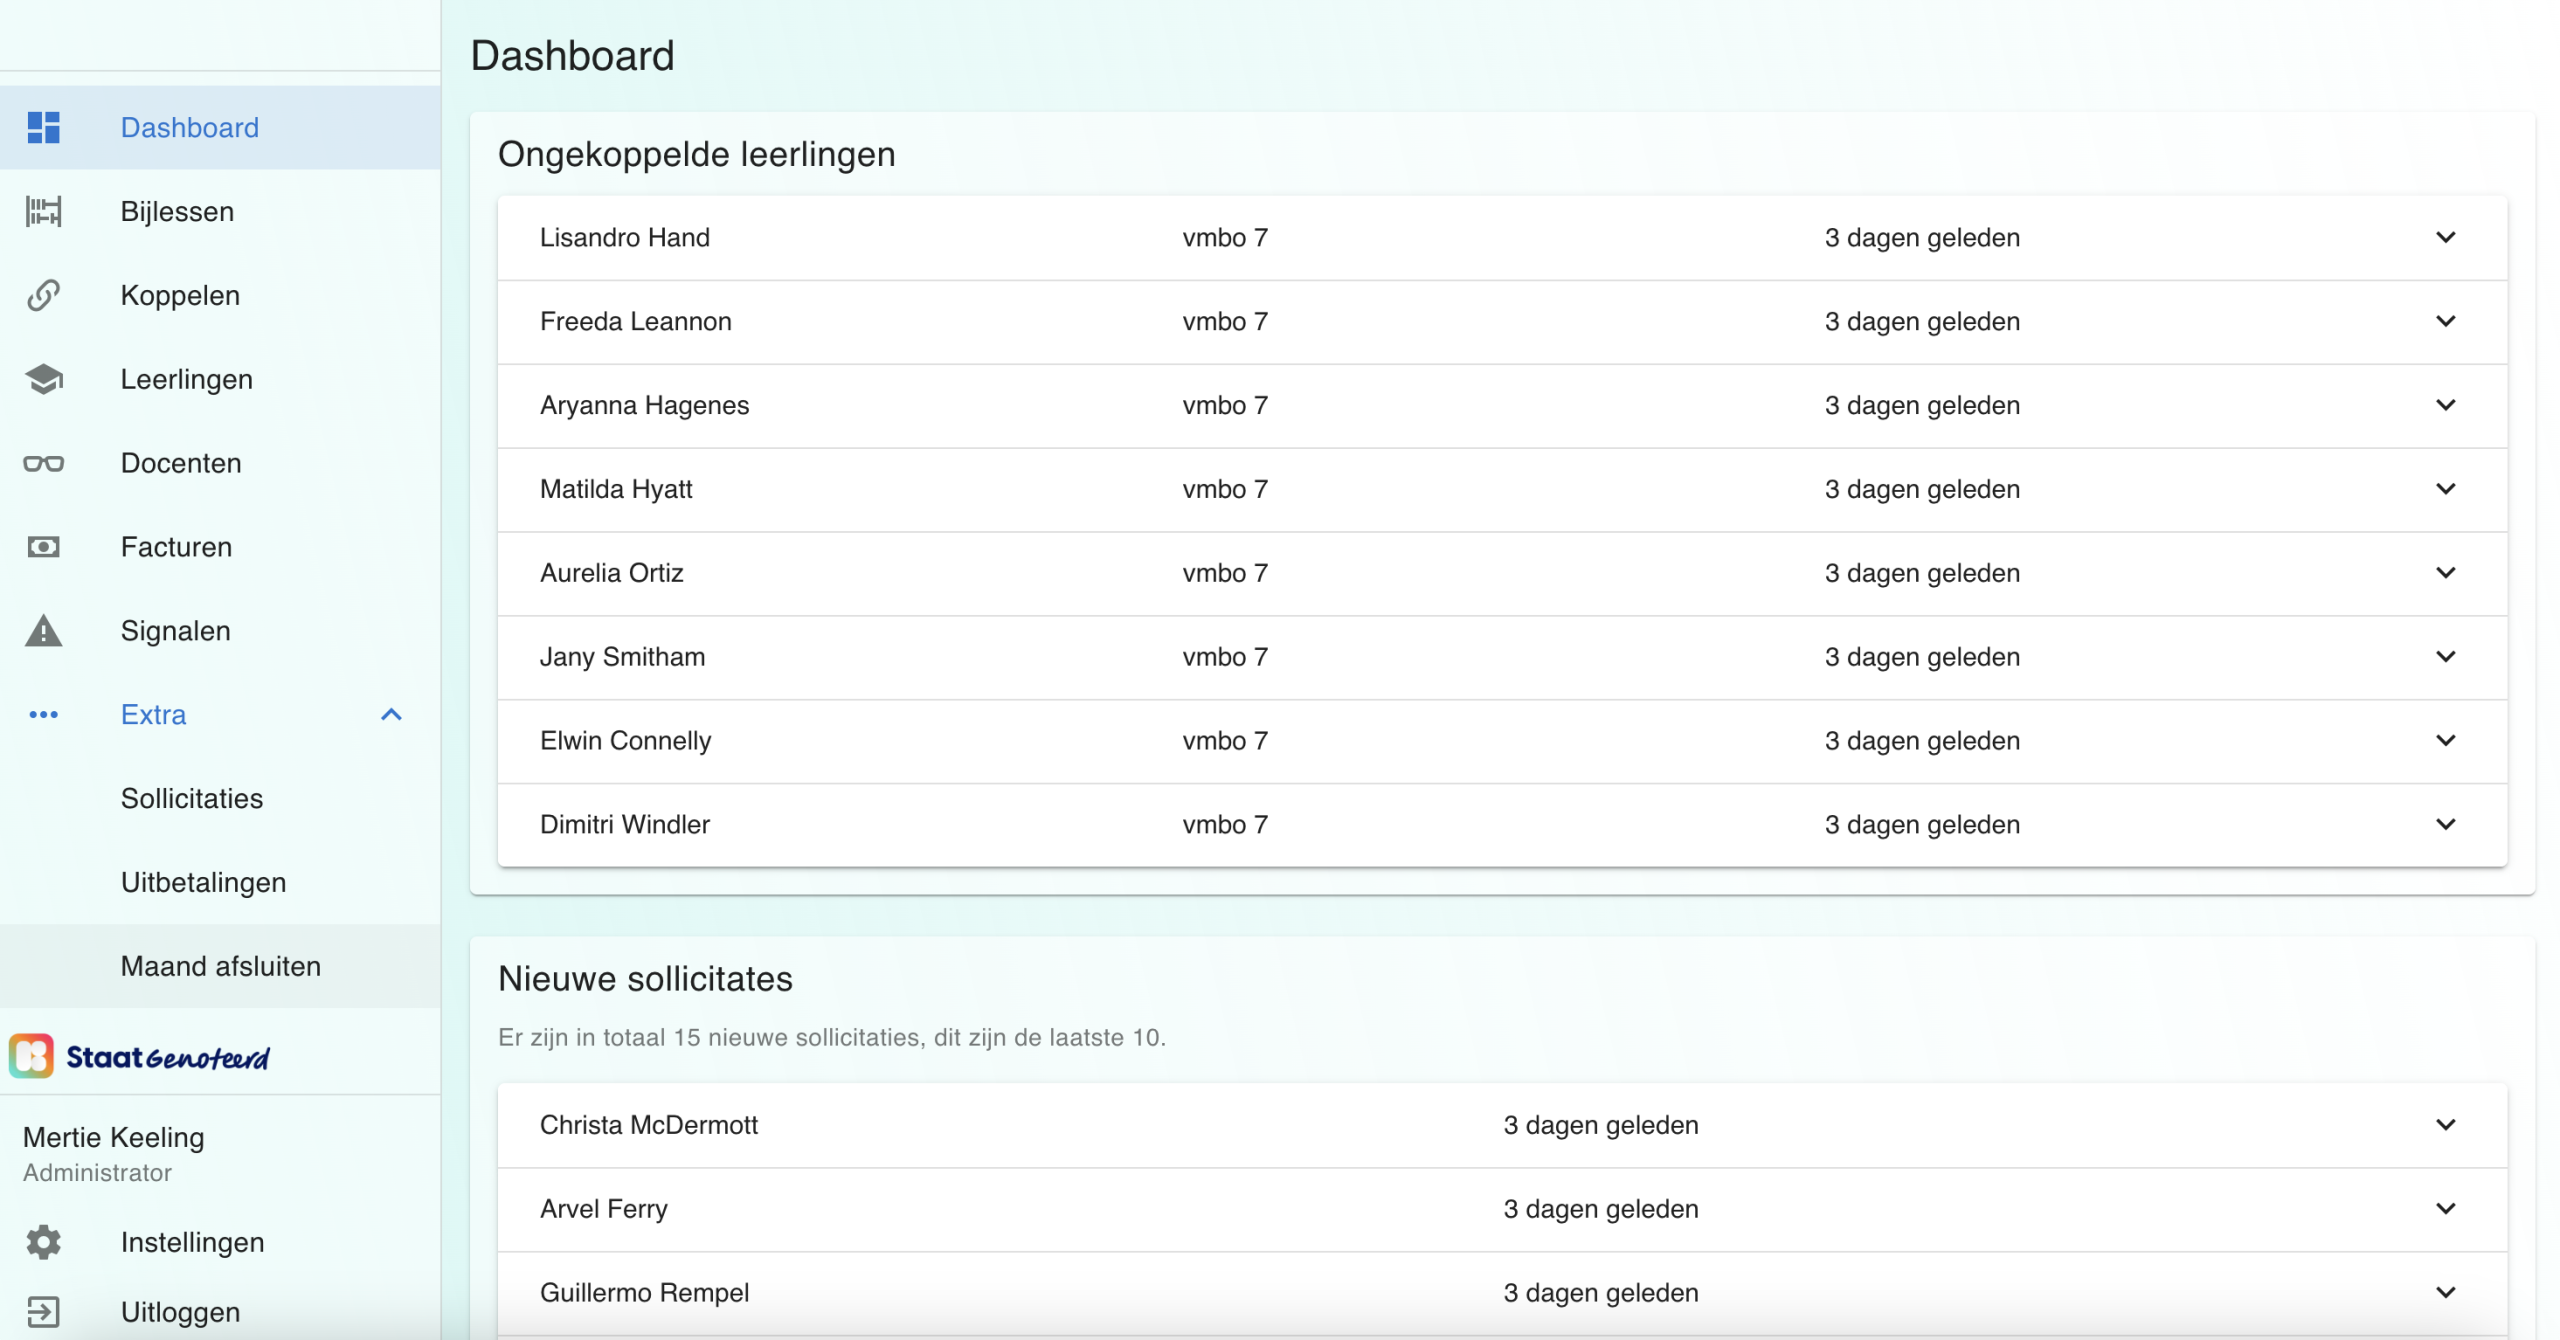Click the Facturen money icon
Image resolution: width=2560 pixels, height=1340 pixels.
43,547
